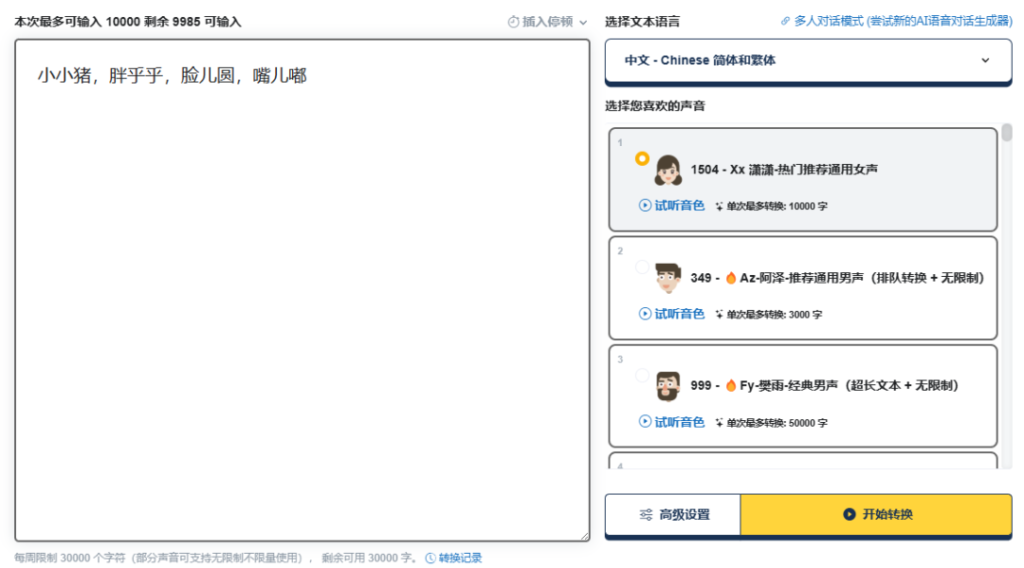The width and height of the screenshot is (1024, 568).
Task: Click the 本次最多可输入 10000 counter text
Action: click(x=128, y=22)
